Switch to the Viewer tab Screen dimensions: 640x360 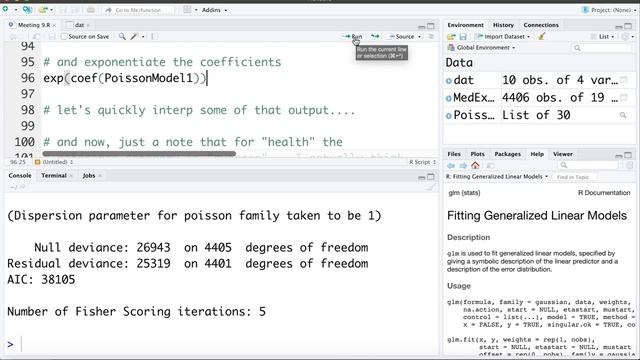(562, 154)
